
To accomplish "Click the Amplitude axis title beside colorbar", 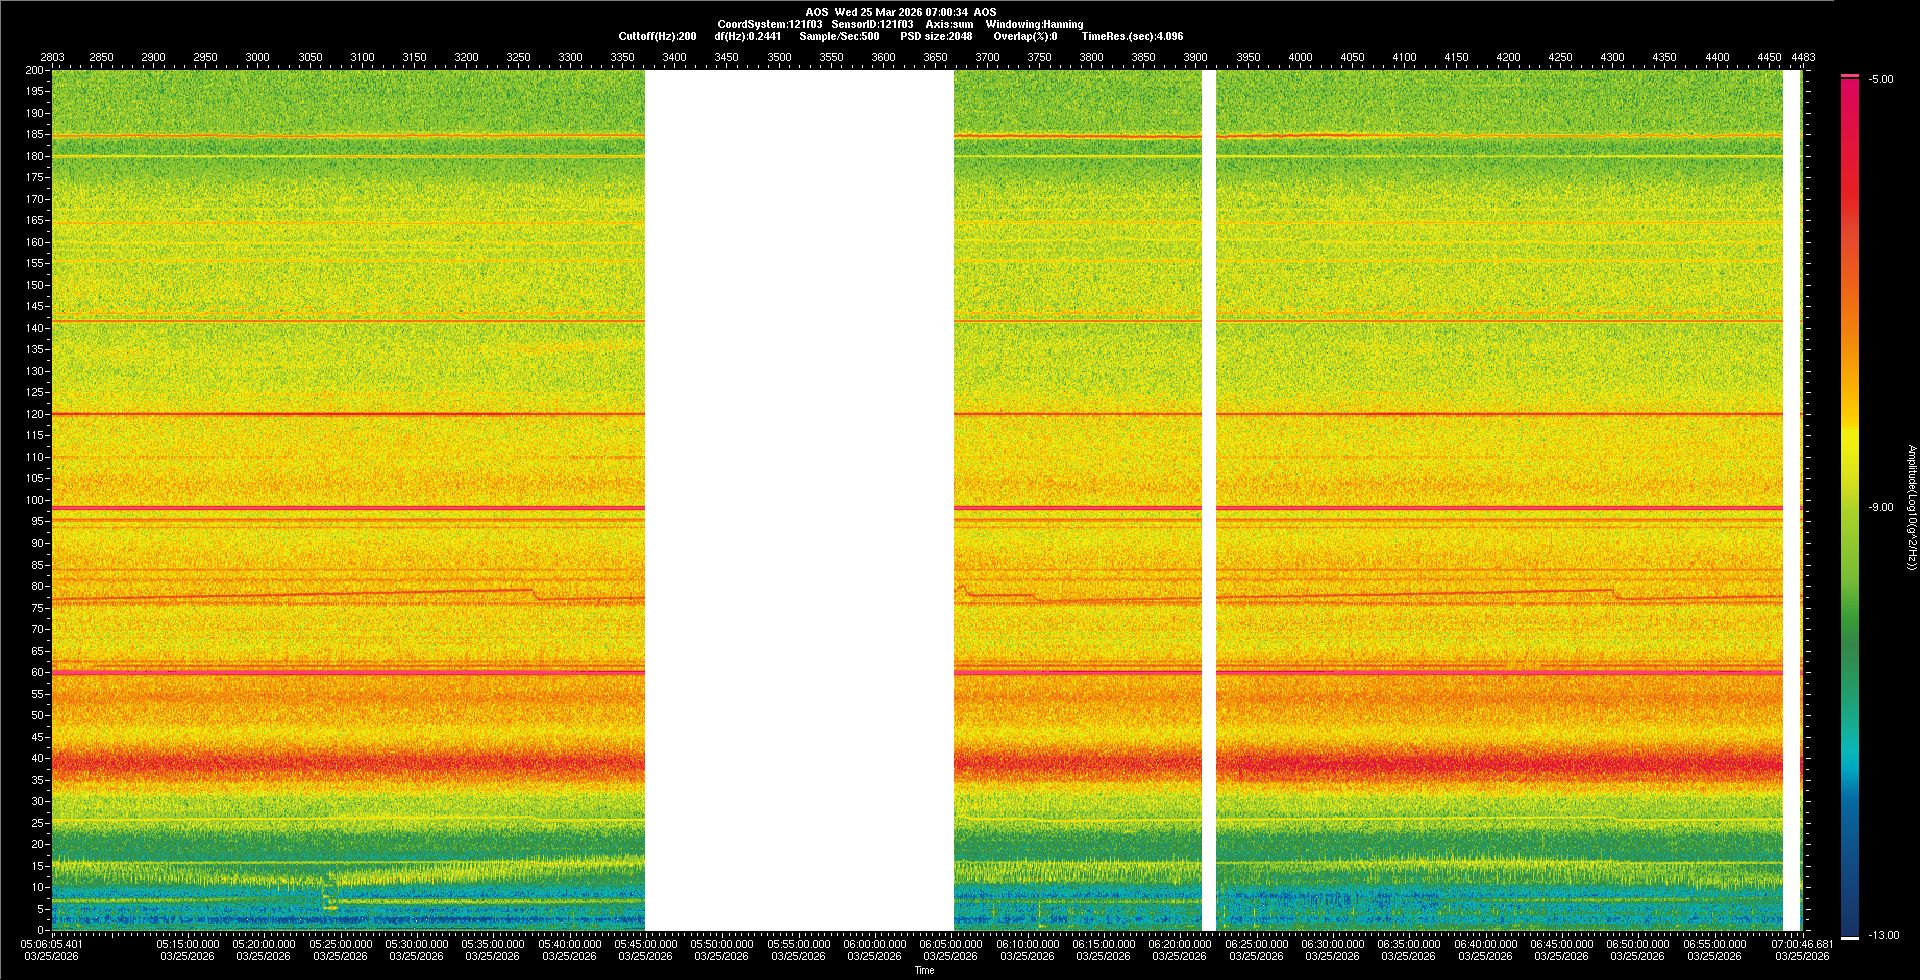I will pos(1911,508).
